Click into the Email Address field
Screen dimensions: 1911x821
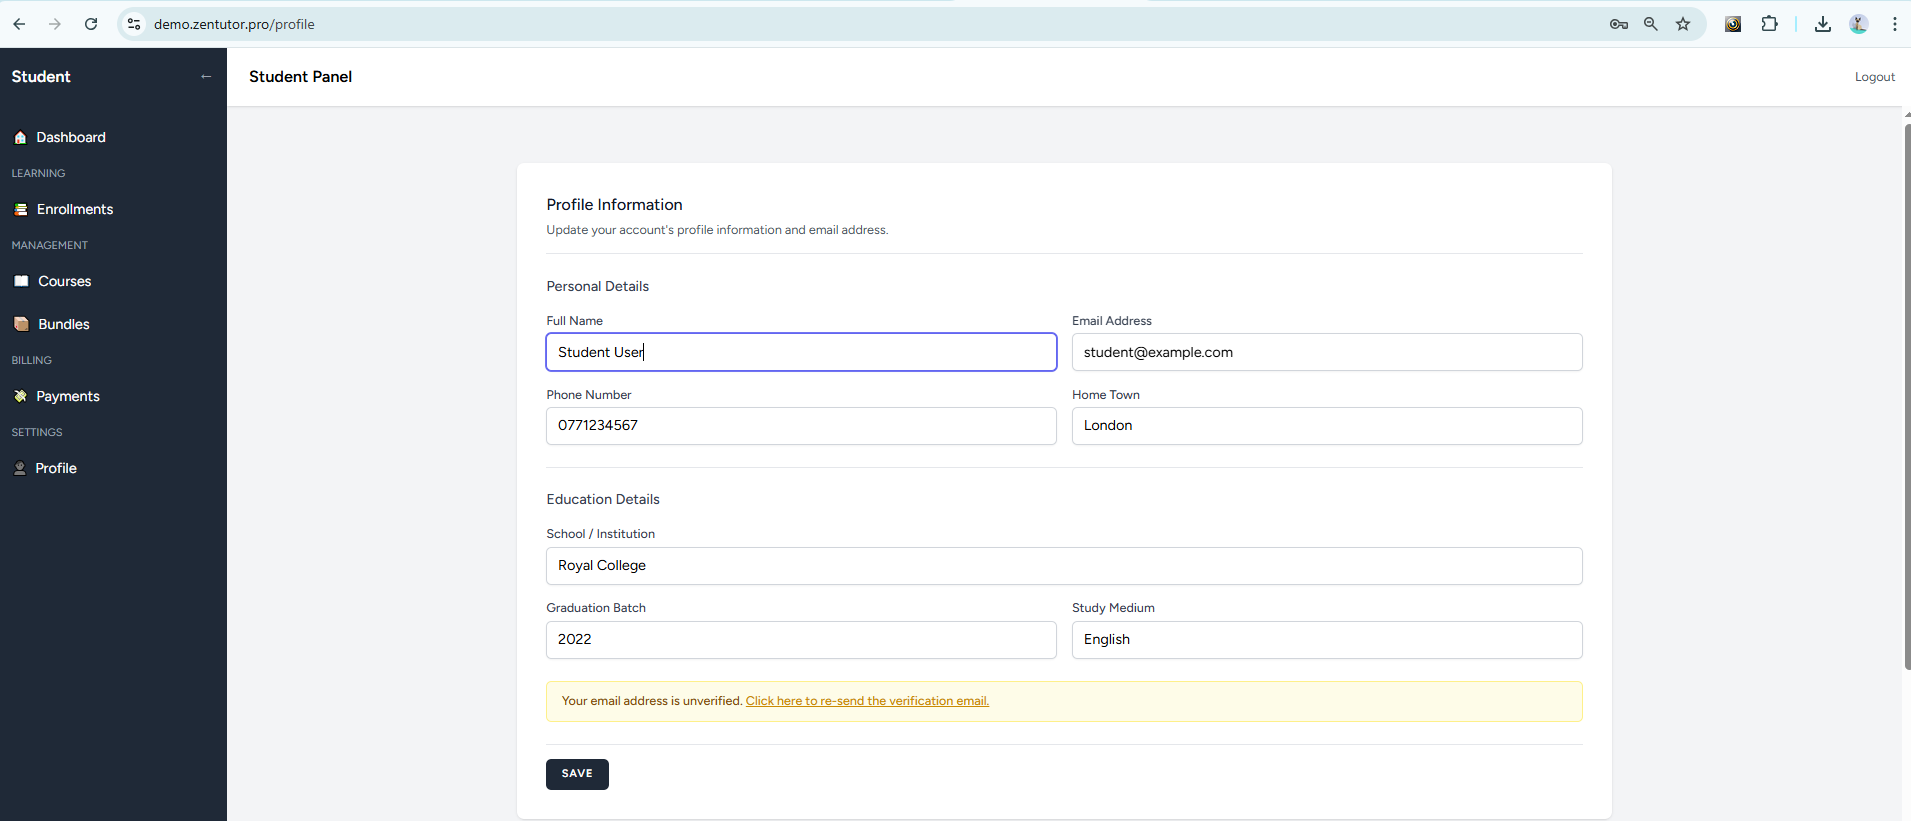pyautogui.click(x=1327, y=352)
